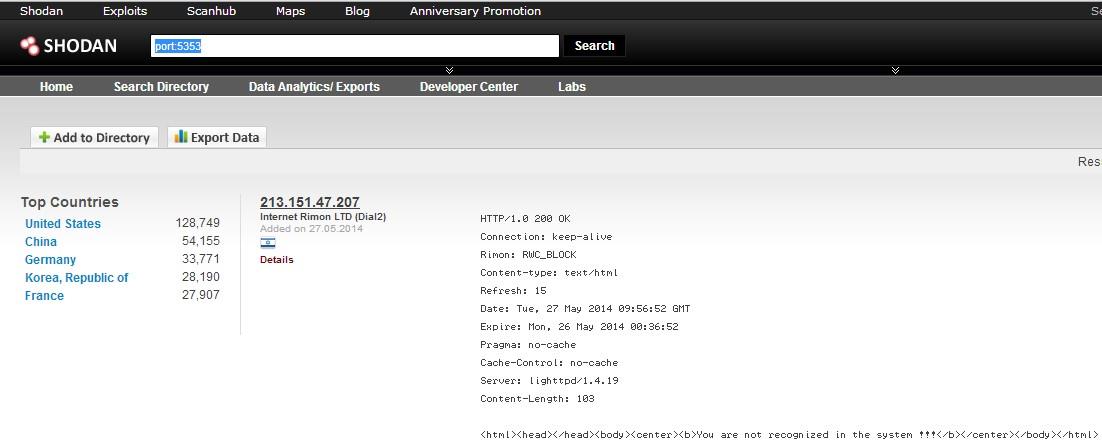
Task: Select the Developer Center tab
Action: (468, 87)
